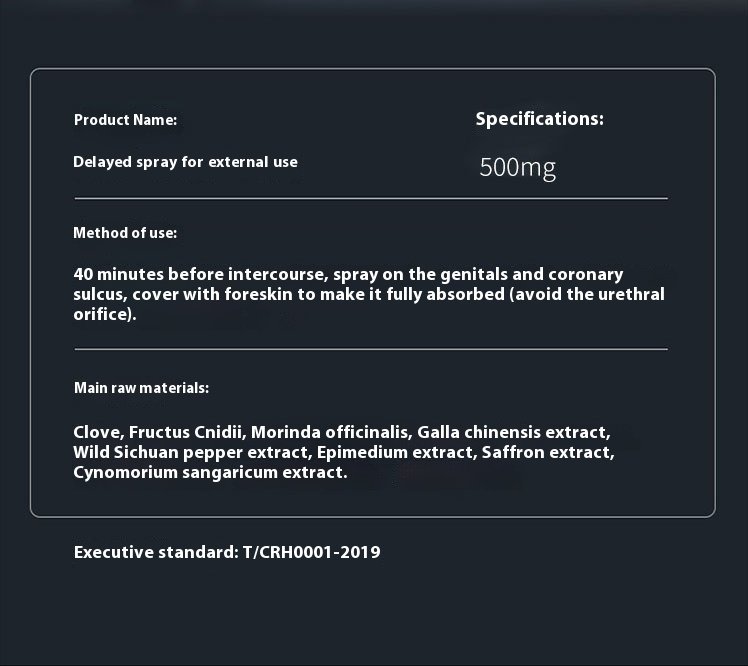Click the Fructus Cnidii ingredient
Screen dimensions: 748x666
(x=185, y=432)
